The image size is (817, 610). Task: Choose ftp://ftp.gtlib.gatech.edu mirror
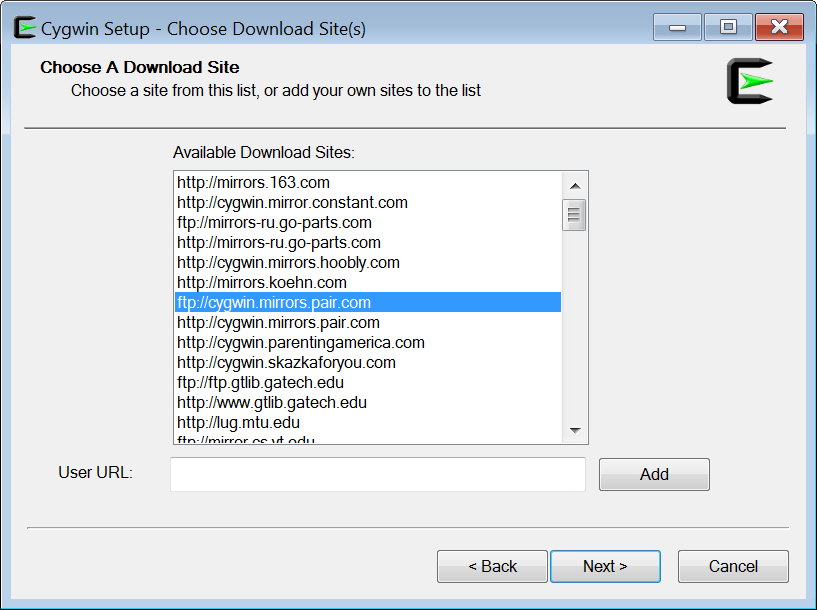(x=368, y=383)
